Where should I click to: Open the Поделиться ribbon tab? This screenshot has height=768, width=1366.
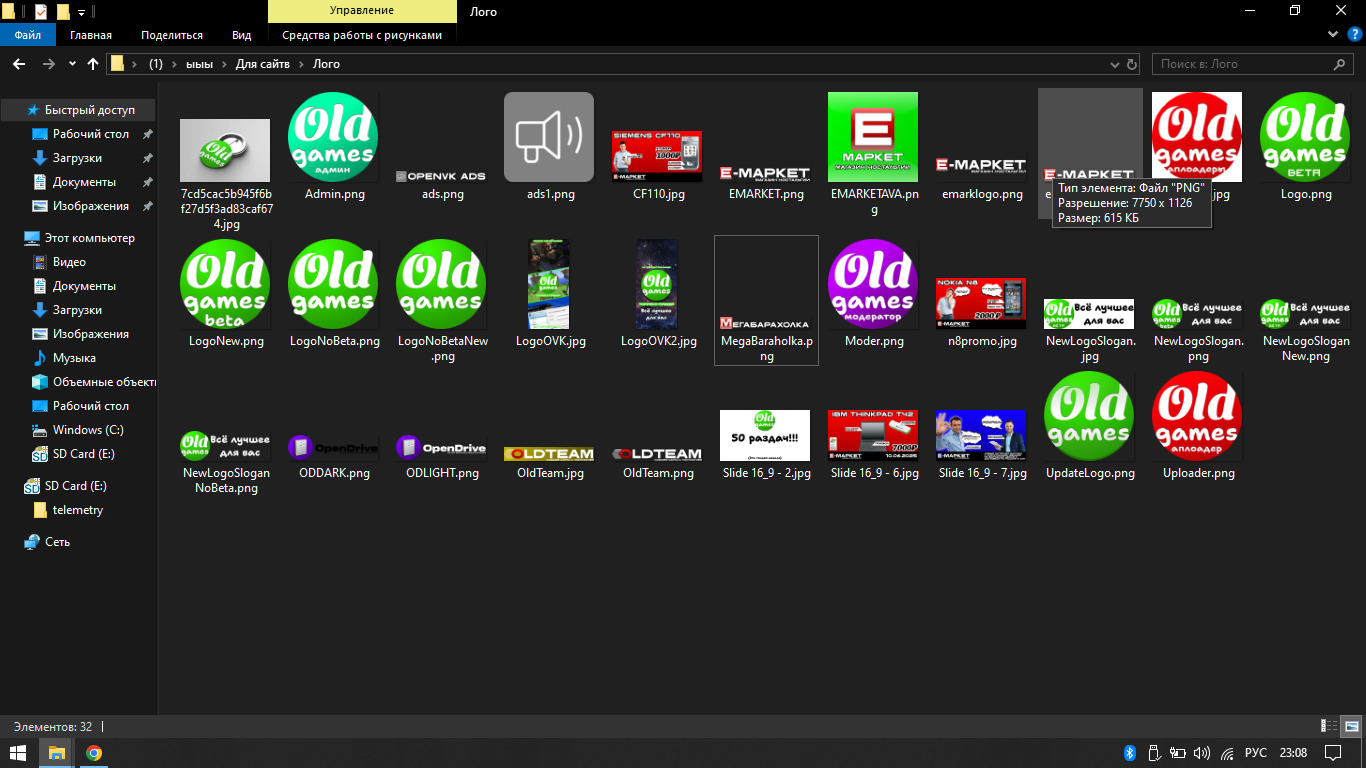(x=172, y=35)
